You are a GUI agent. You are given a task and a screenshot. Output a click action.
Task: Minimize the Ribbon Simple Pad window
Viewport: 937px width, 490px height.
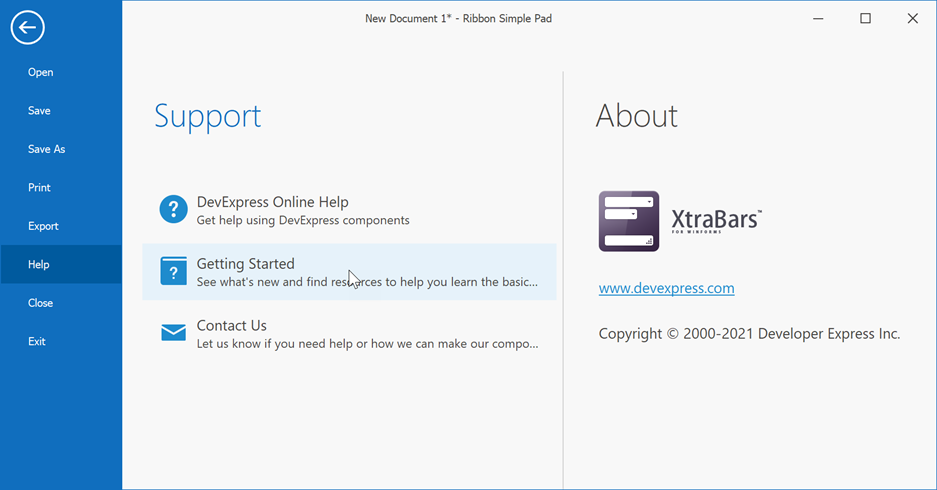click(x=818, y=19)
